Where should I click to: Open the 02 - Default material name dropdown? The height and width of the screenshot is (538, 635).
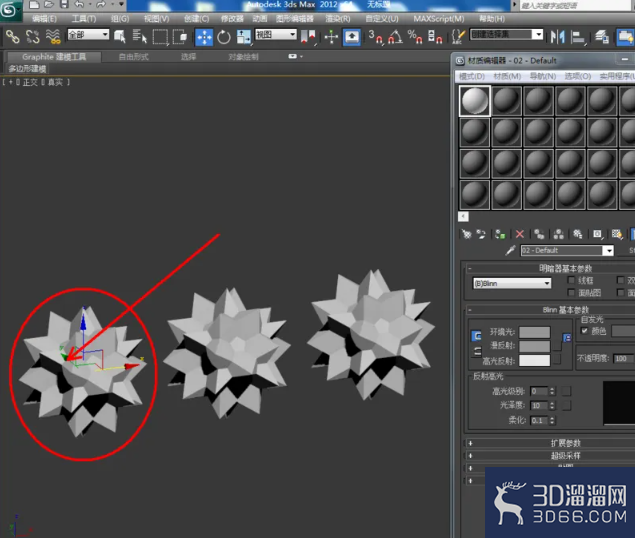(x=609, y=251)
